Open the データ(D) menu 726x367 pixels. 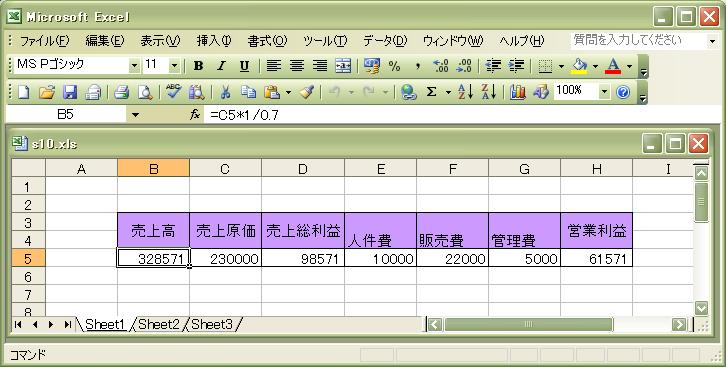384,41
